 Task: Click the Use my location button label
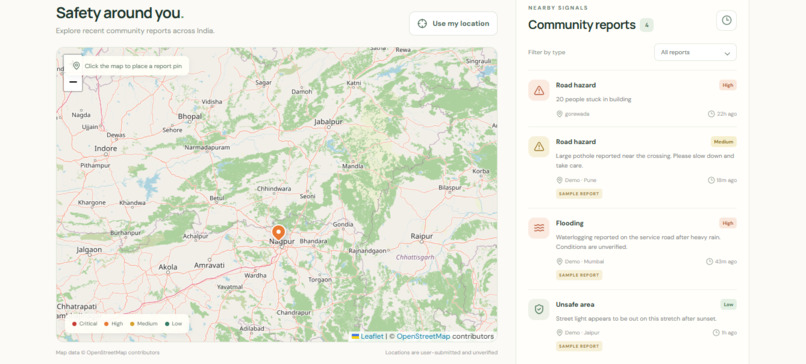tap(461, 24)
